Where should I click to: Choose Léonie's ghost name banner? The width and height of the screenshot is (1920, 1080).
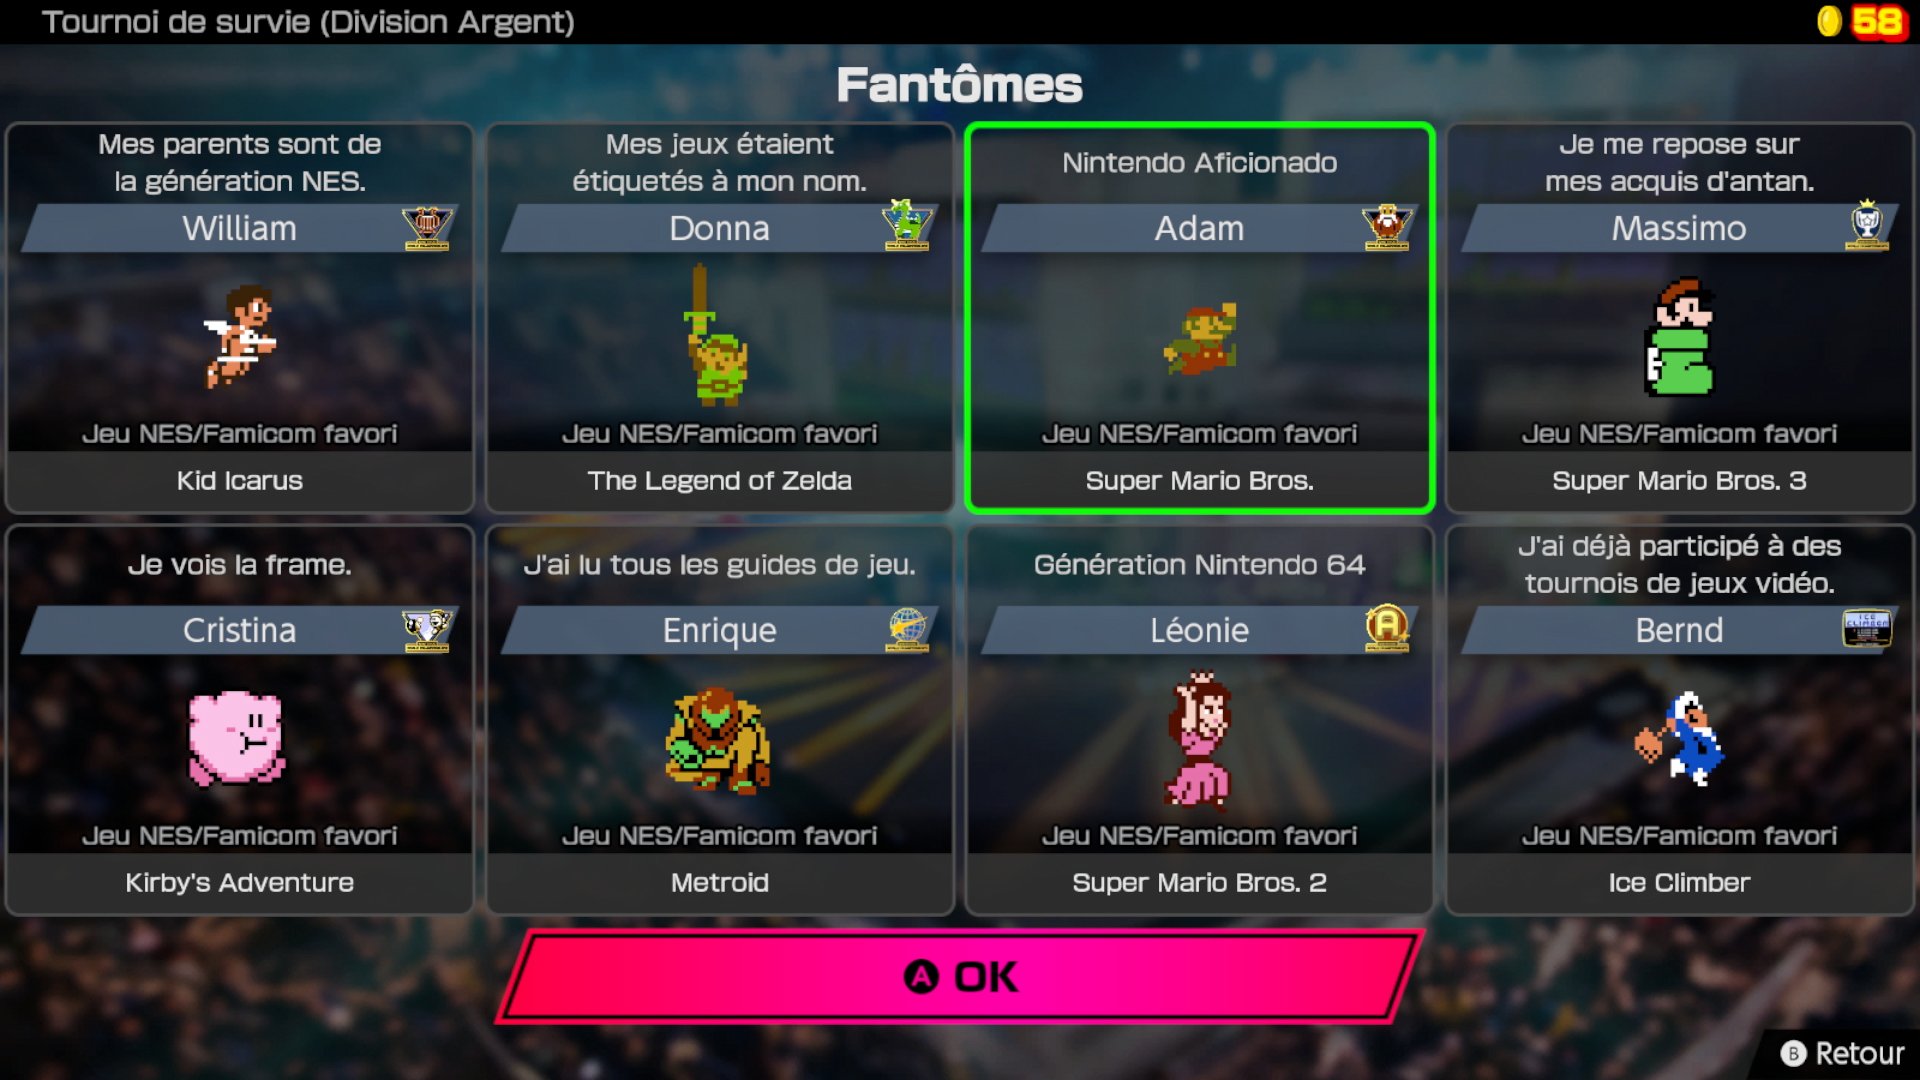(1199, 631)
